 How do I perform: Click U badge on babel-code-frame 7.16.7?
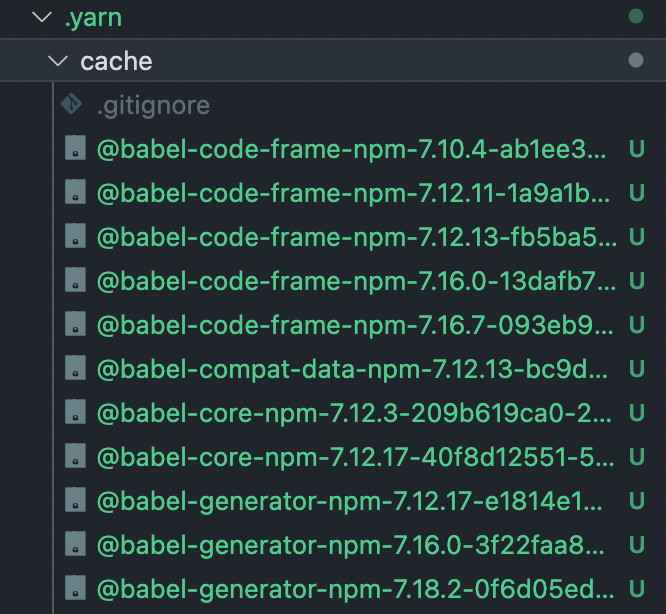637,325
